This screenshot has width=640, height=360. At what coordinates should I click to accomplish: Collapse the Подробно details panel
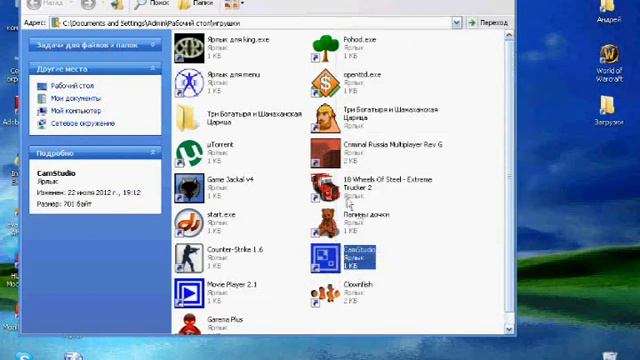tap(153, 153)
